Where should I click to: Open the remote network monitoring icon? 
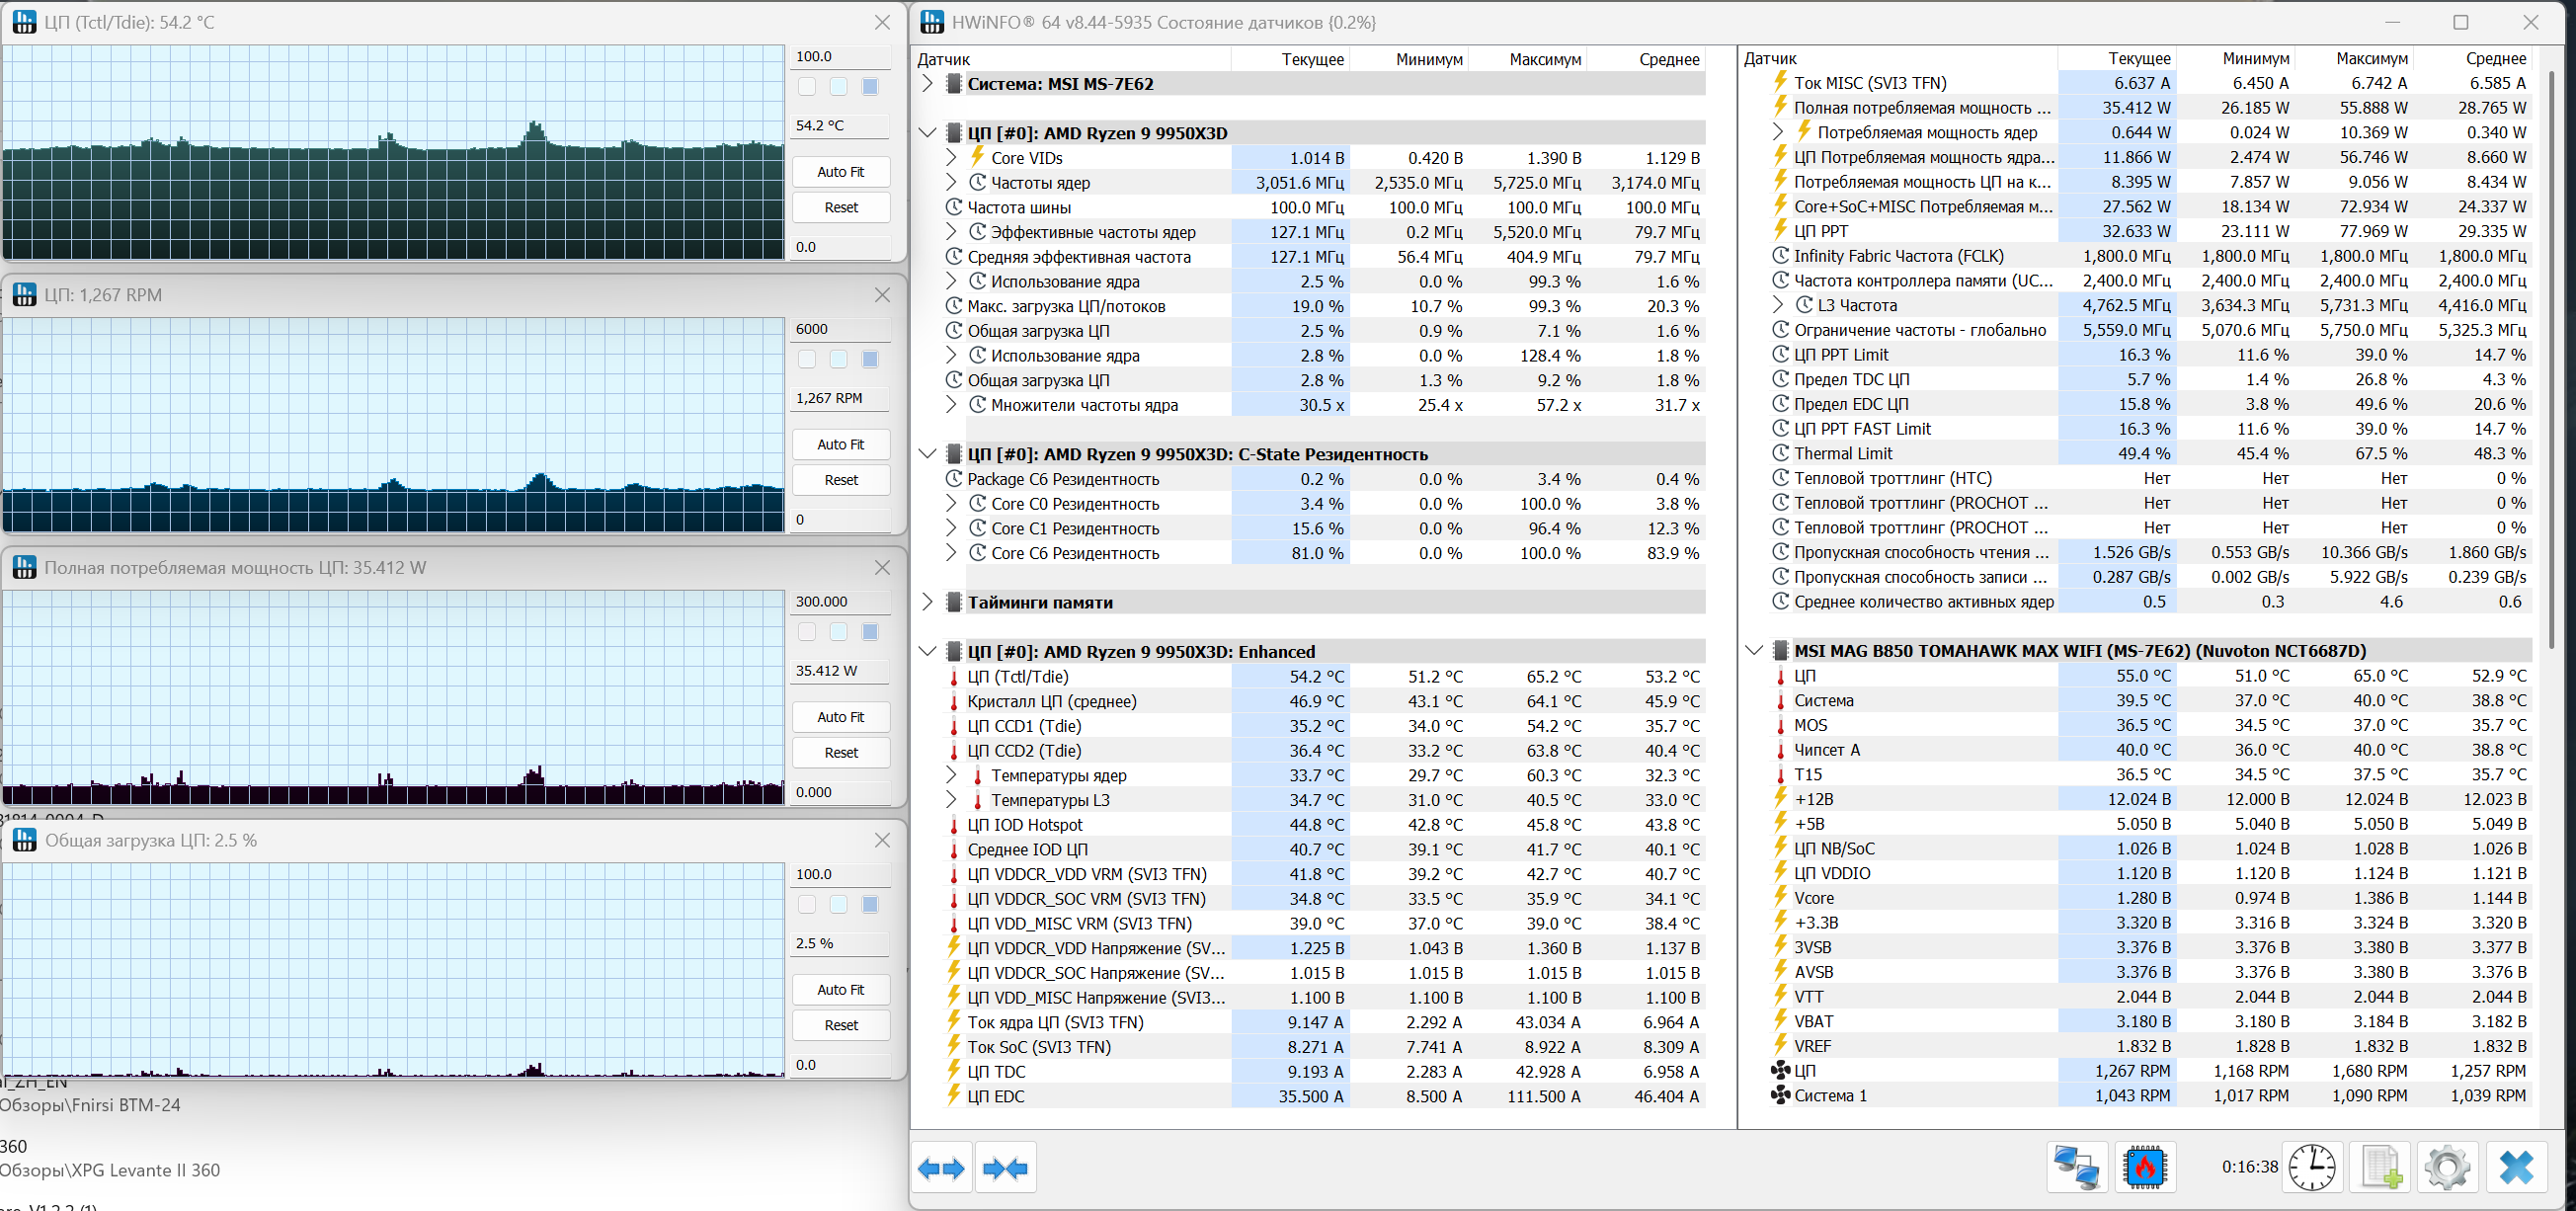click(2076, 1167)
